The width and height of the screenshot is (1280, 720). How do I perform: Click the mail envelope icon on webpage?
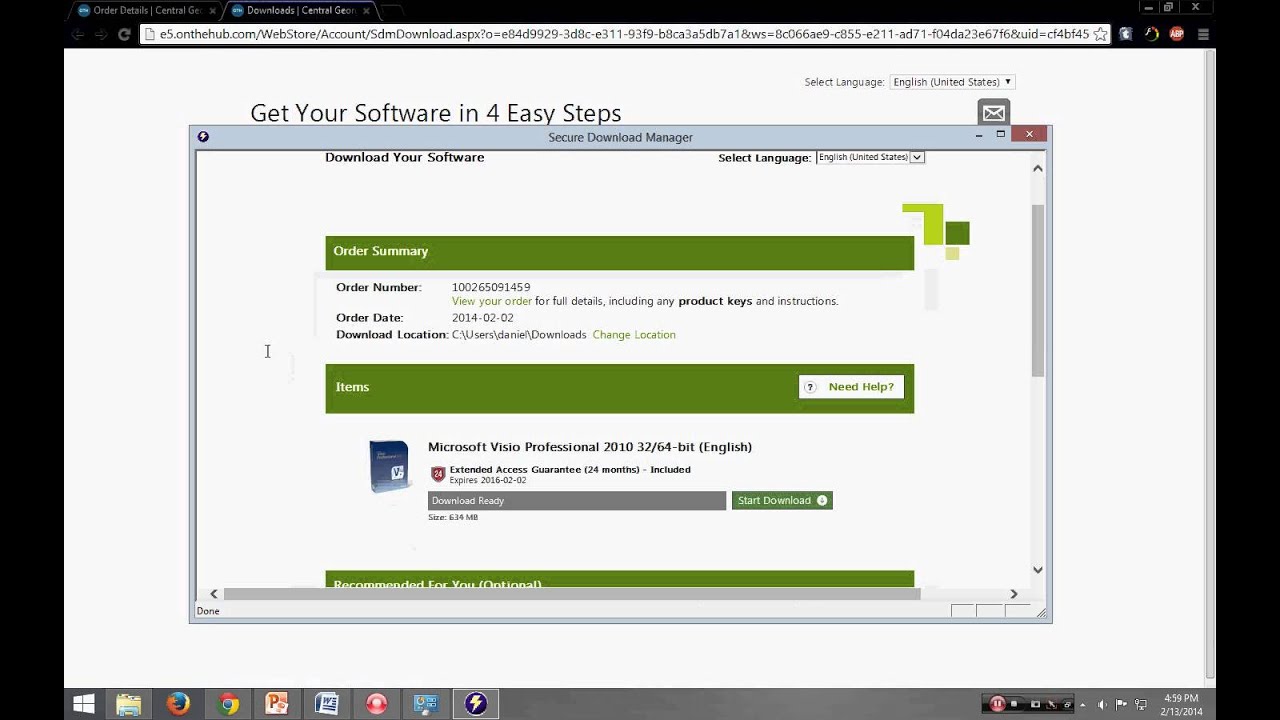coord(994,113)
